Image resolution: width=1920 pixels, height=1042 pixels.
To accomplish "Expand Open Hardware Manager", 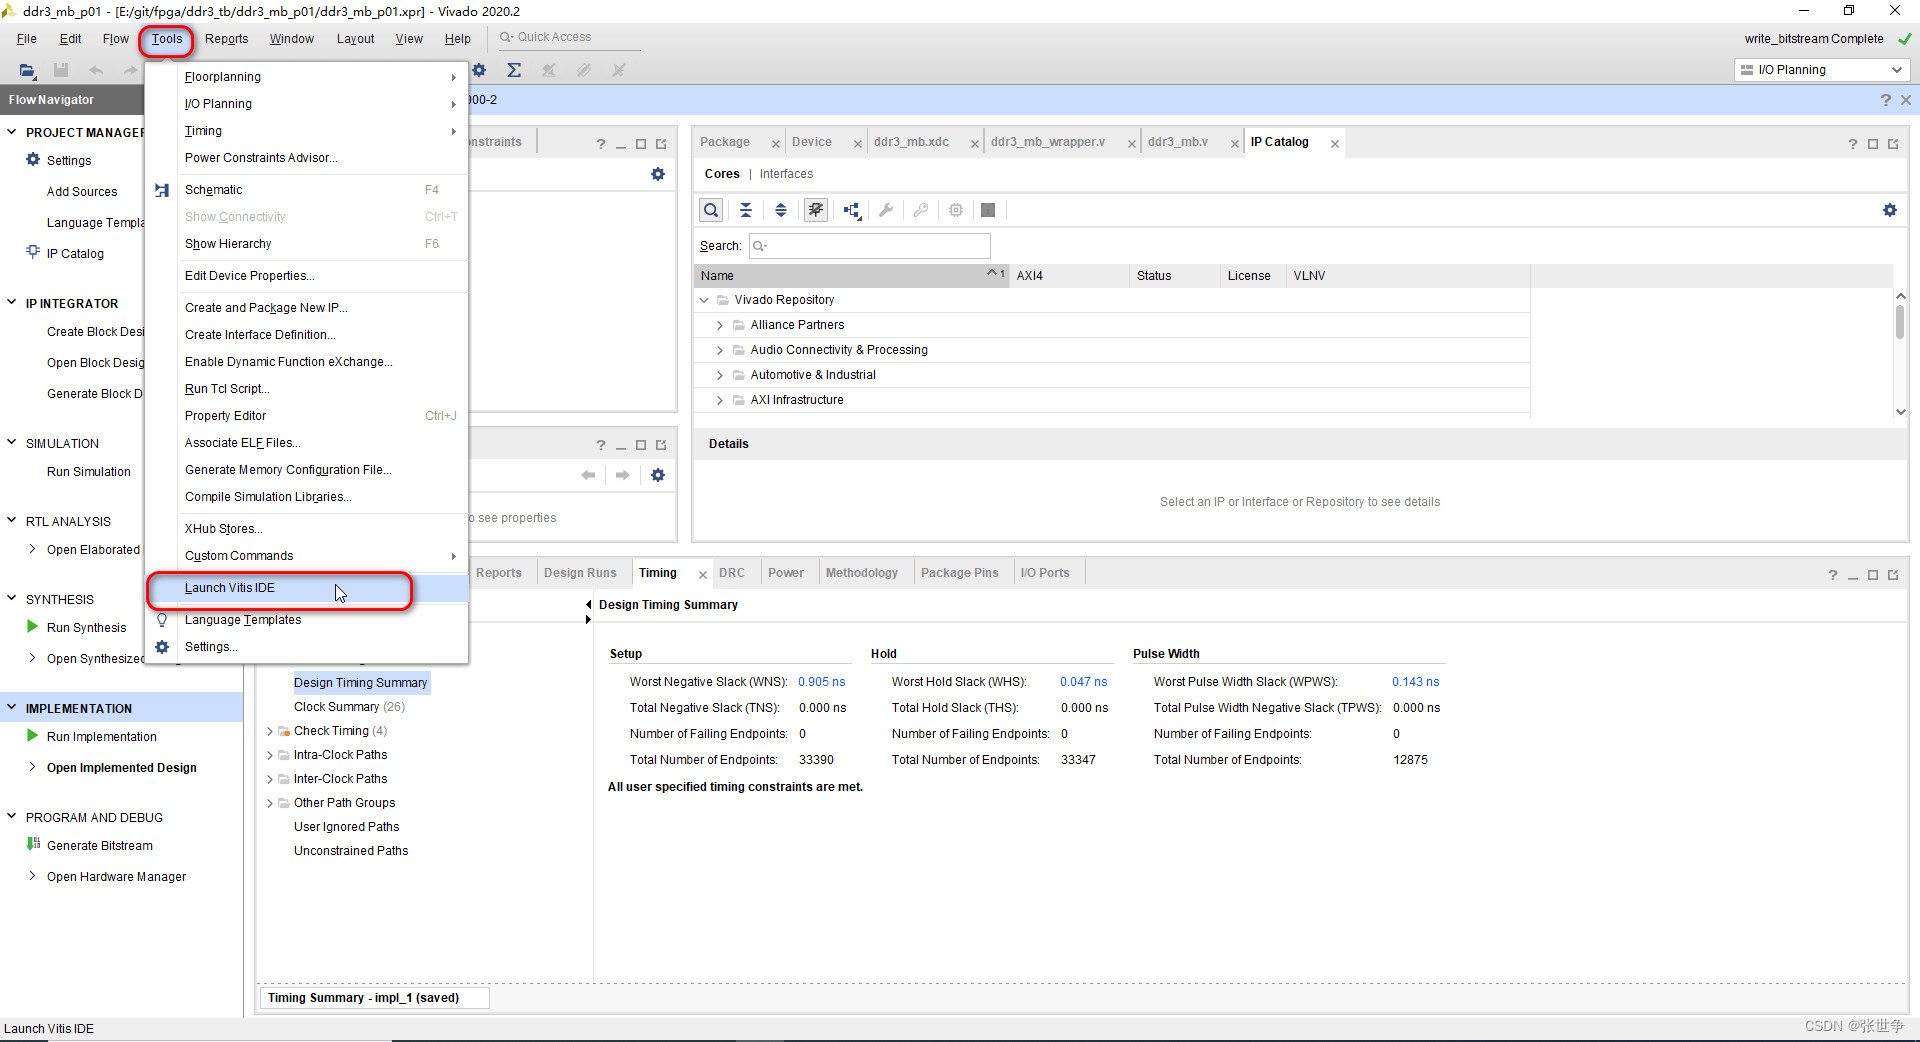I will tap(33, 876).
